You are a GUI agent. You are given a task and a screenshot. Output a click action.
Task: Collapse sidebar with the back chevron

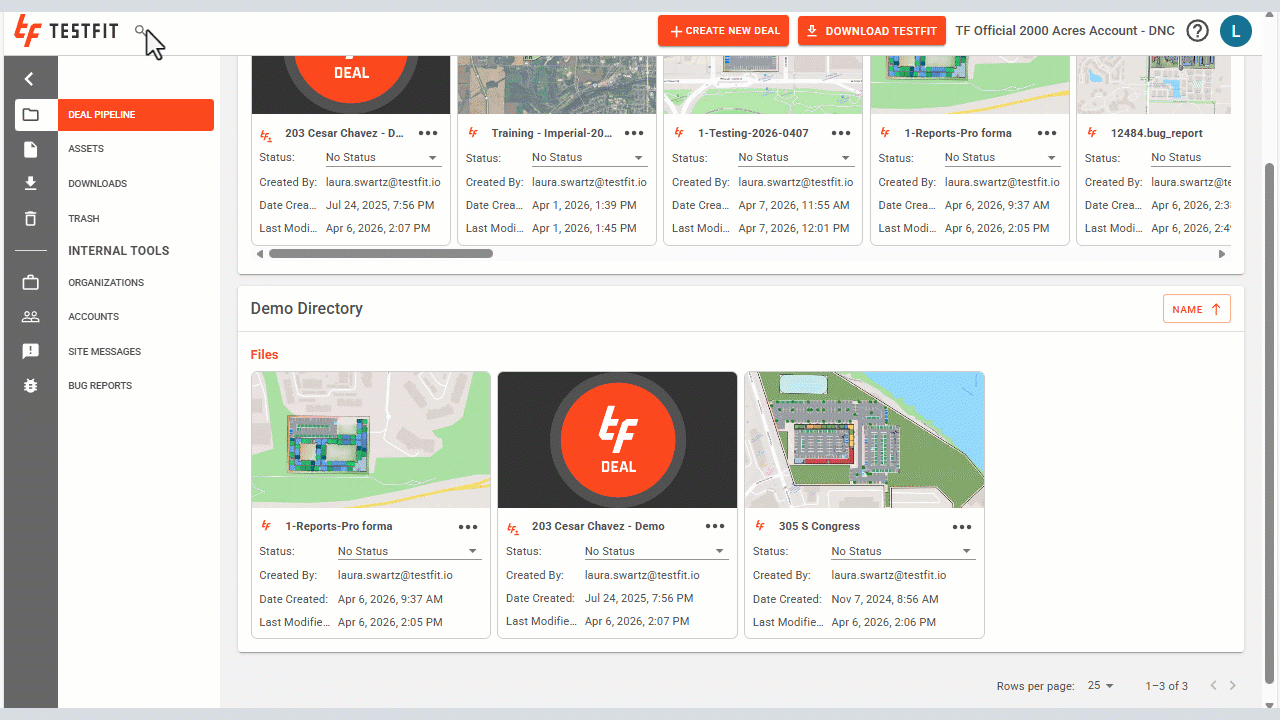[30, 79]
